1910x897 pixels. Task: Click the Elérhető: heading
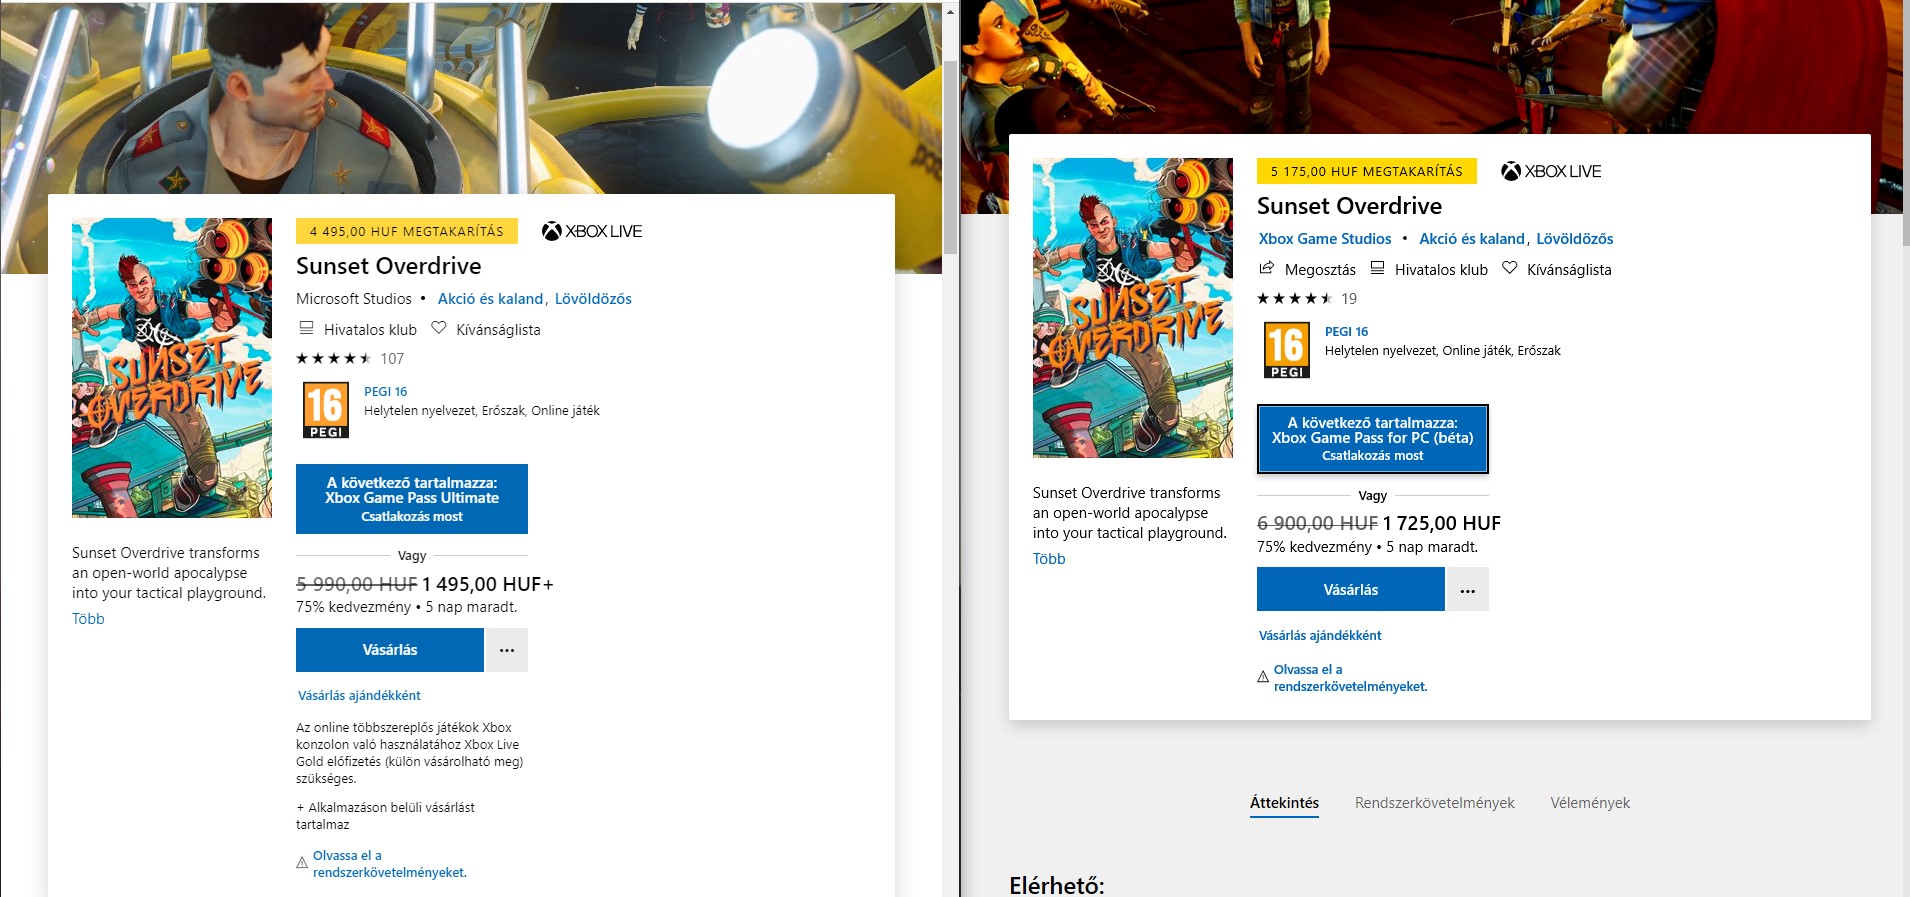(1057, 885)
